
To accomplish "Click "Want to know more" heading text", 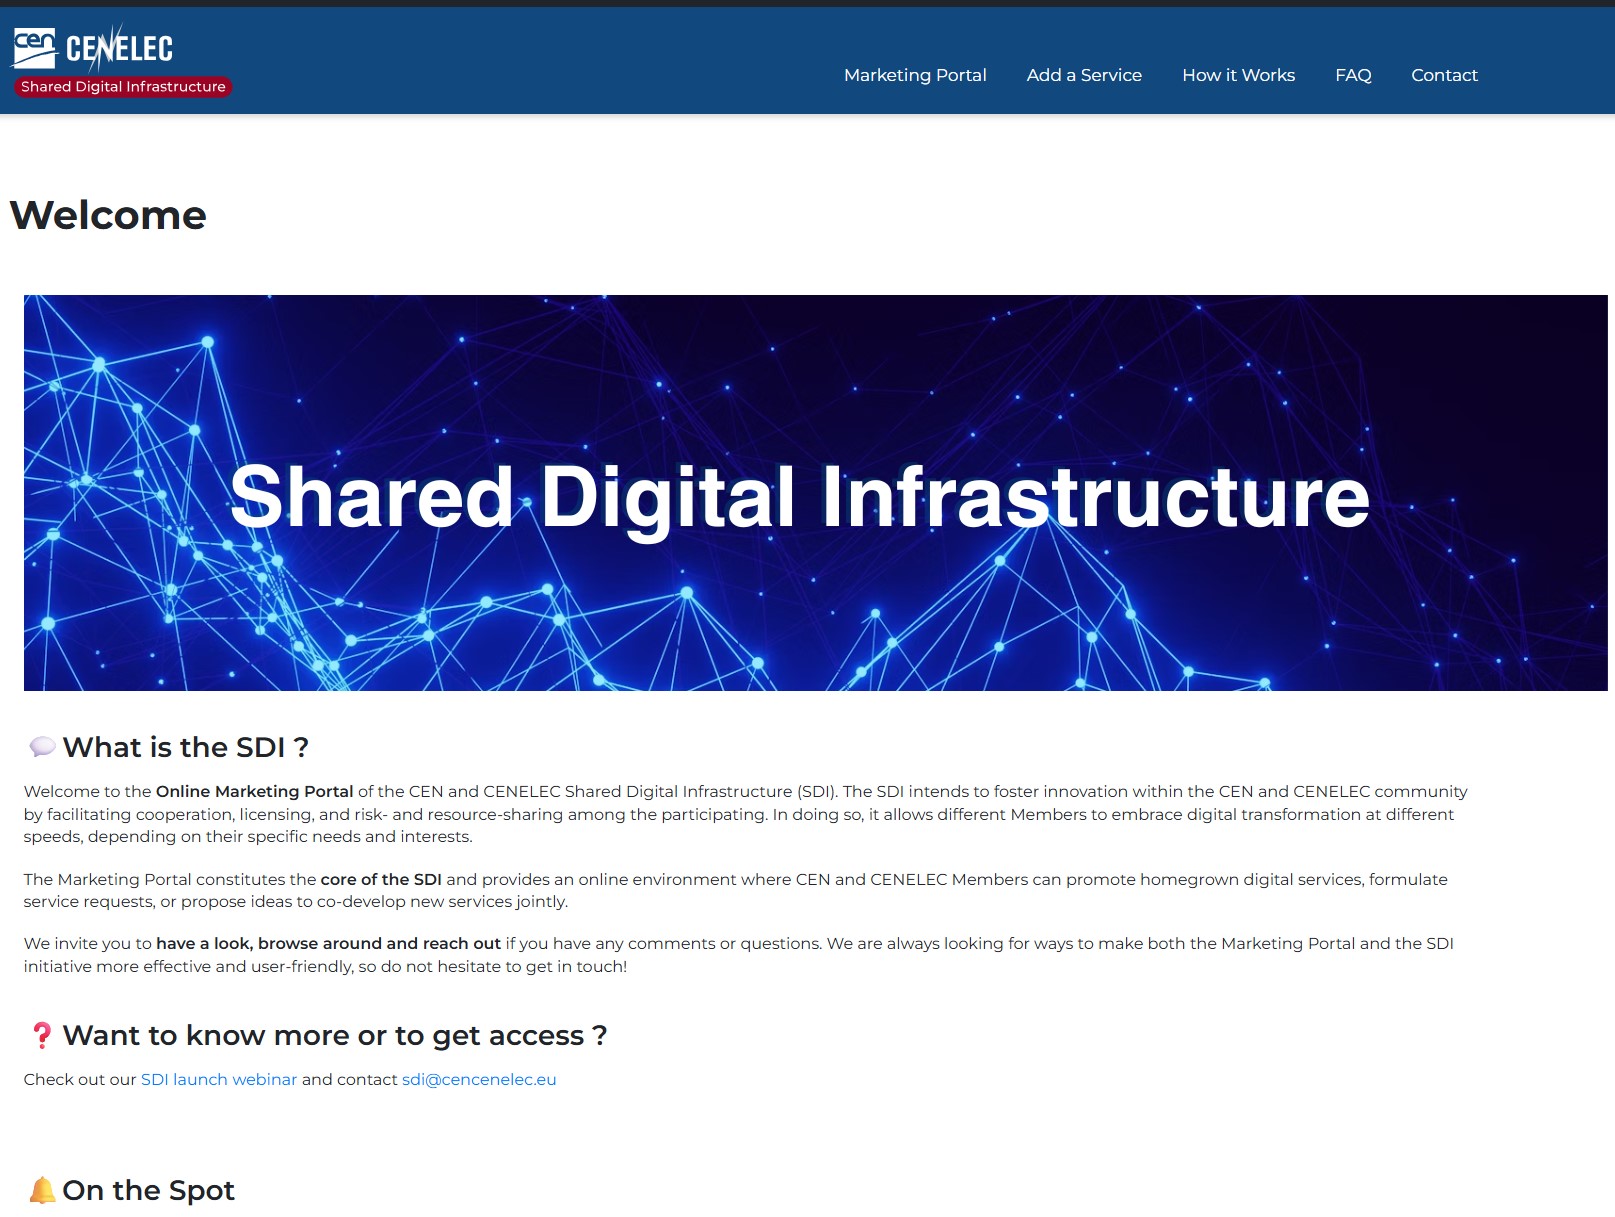I will [x=334, y=1035].
